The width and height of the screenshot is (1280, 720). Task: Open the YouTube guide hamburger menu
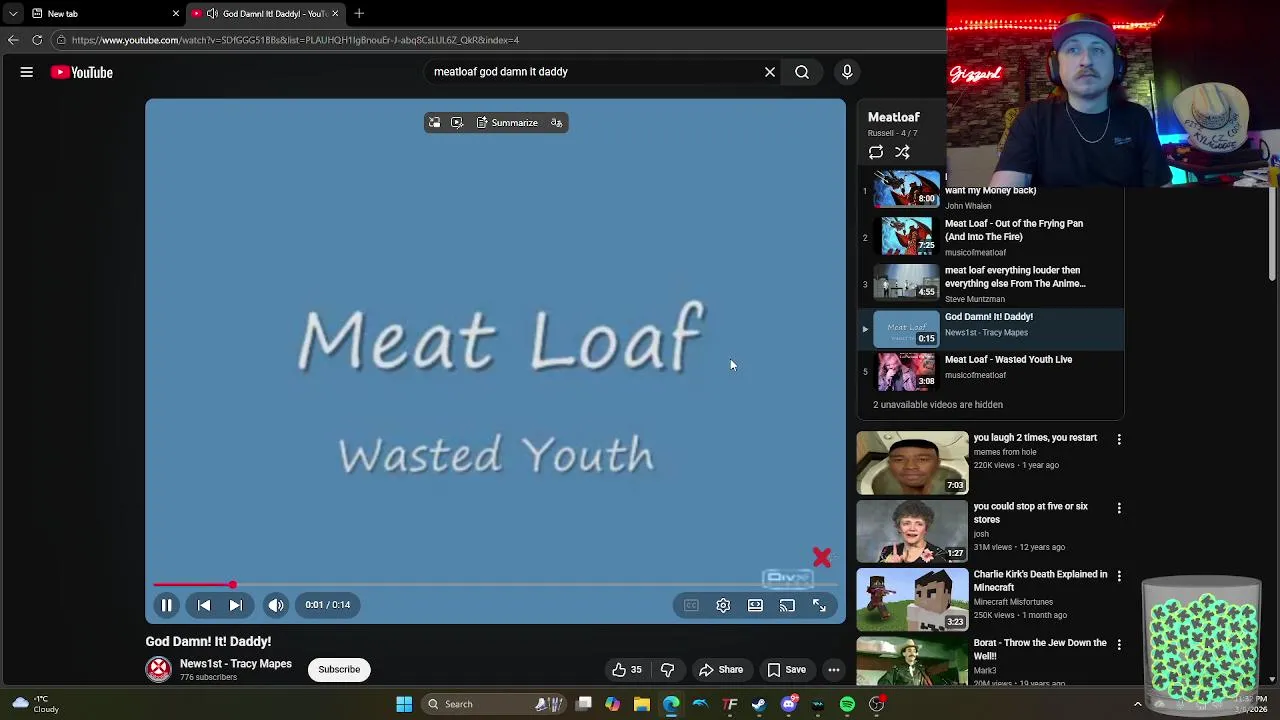(x=27, y=72)
